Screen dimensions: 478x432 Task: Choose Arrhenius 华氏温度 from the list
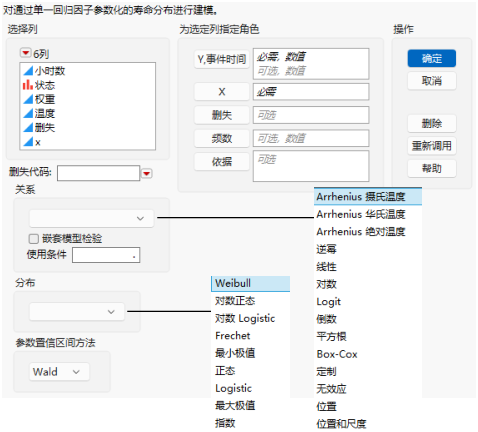point(368,214)
